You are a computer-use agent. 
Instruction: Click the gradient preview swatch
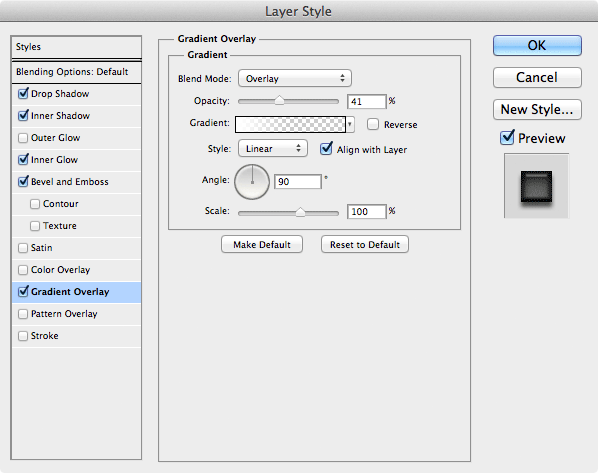tap(290, 124)
